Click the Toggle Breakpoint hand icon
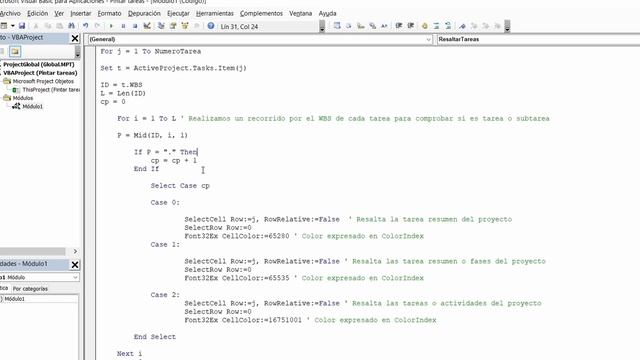The width and height of the screenshot is (640, 360). click(x=424, y=26)
